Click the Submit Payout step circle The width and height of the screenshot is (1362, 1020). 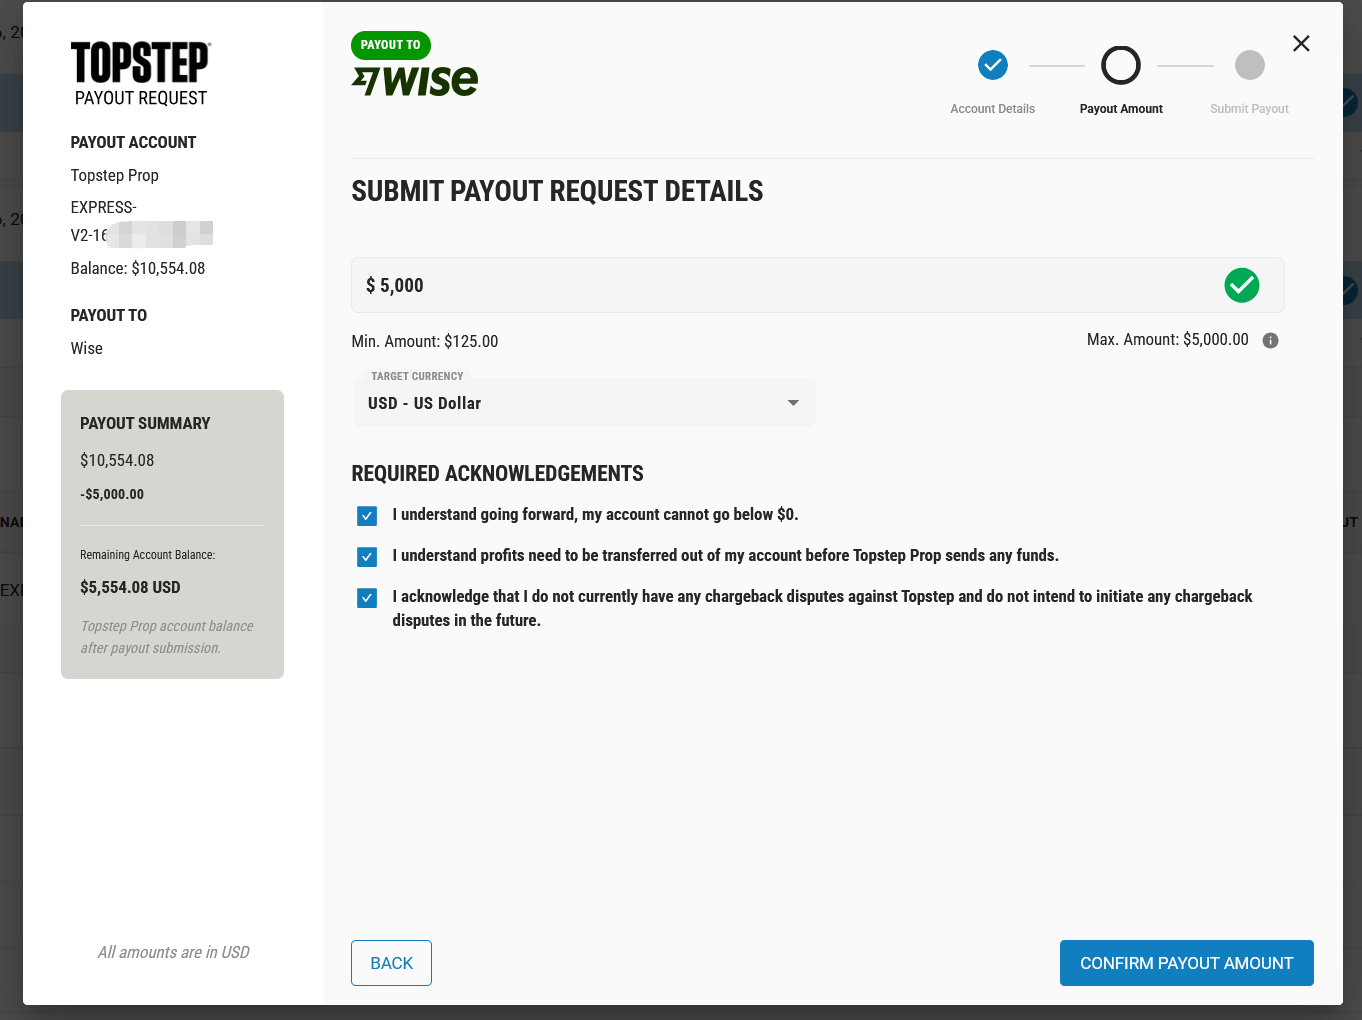[x=1250, y=65]
